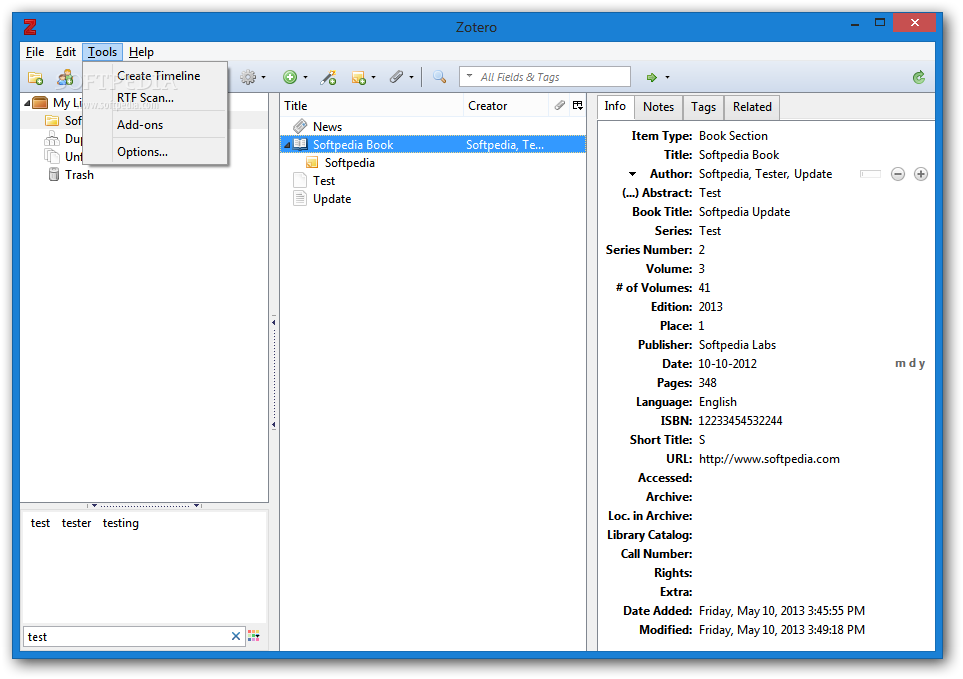Select the Trash collection row
Screen dimensions: 963x679
tap(145, 175)
